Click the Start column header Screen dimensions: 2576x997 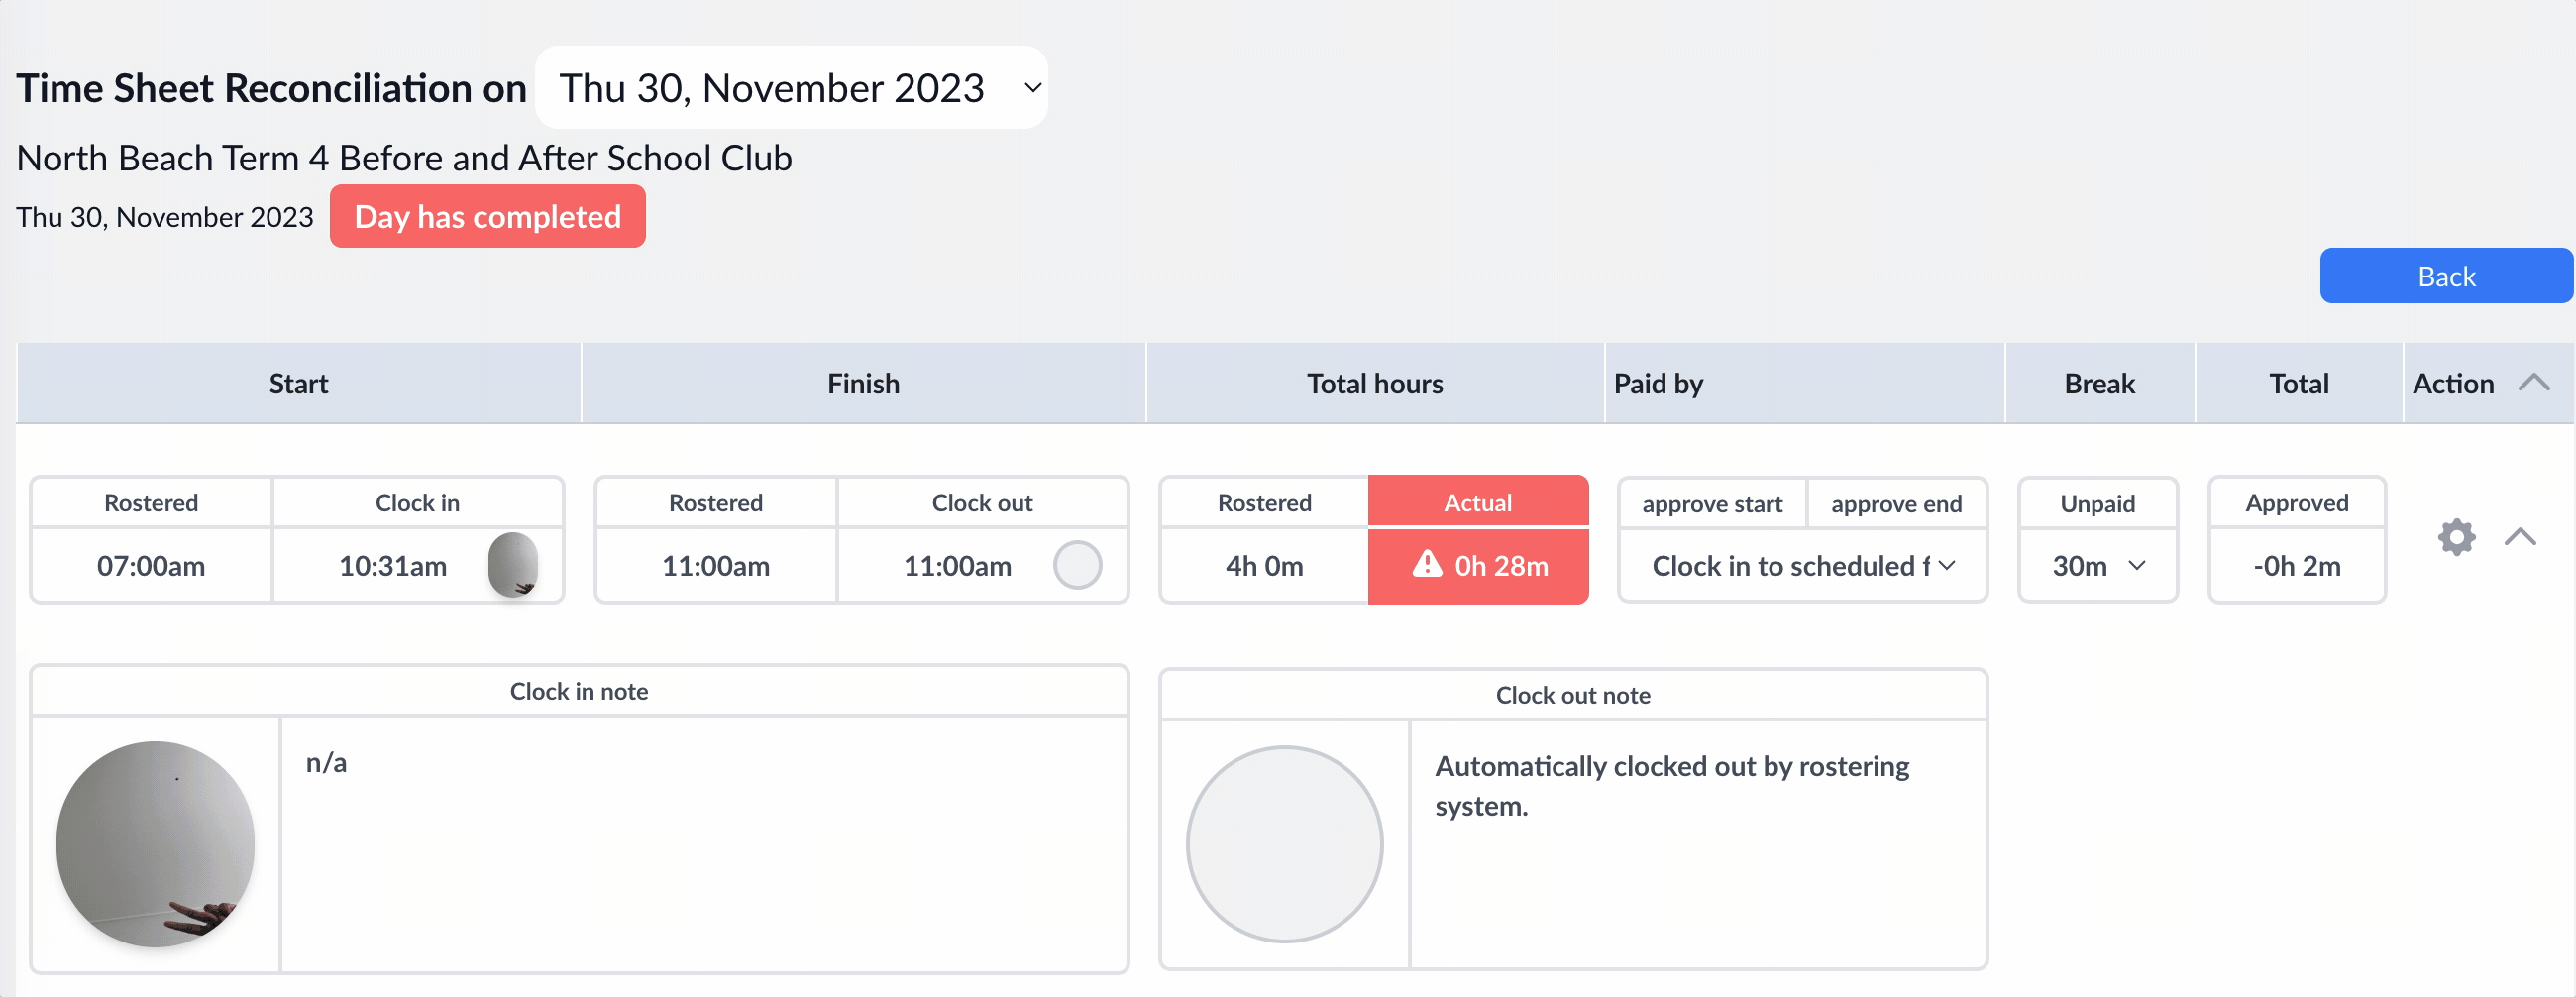(298, 383)
